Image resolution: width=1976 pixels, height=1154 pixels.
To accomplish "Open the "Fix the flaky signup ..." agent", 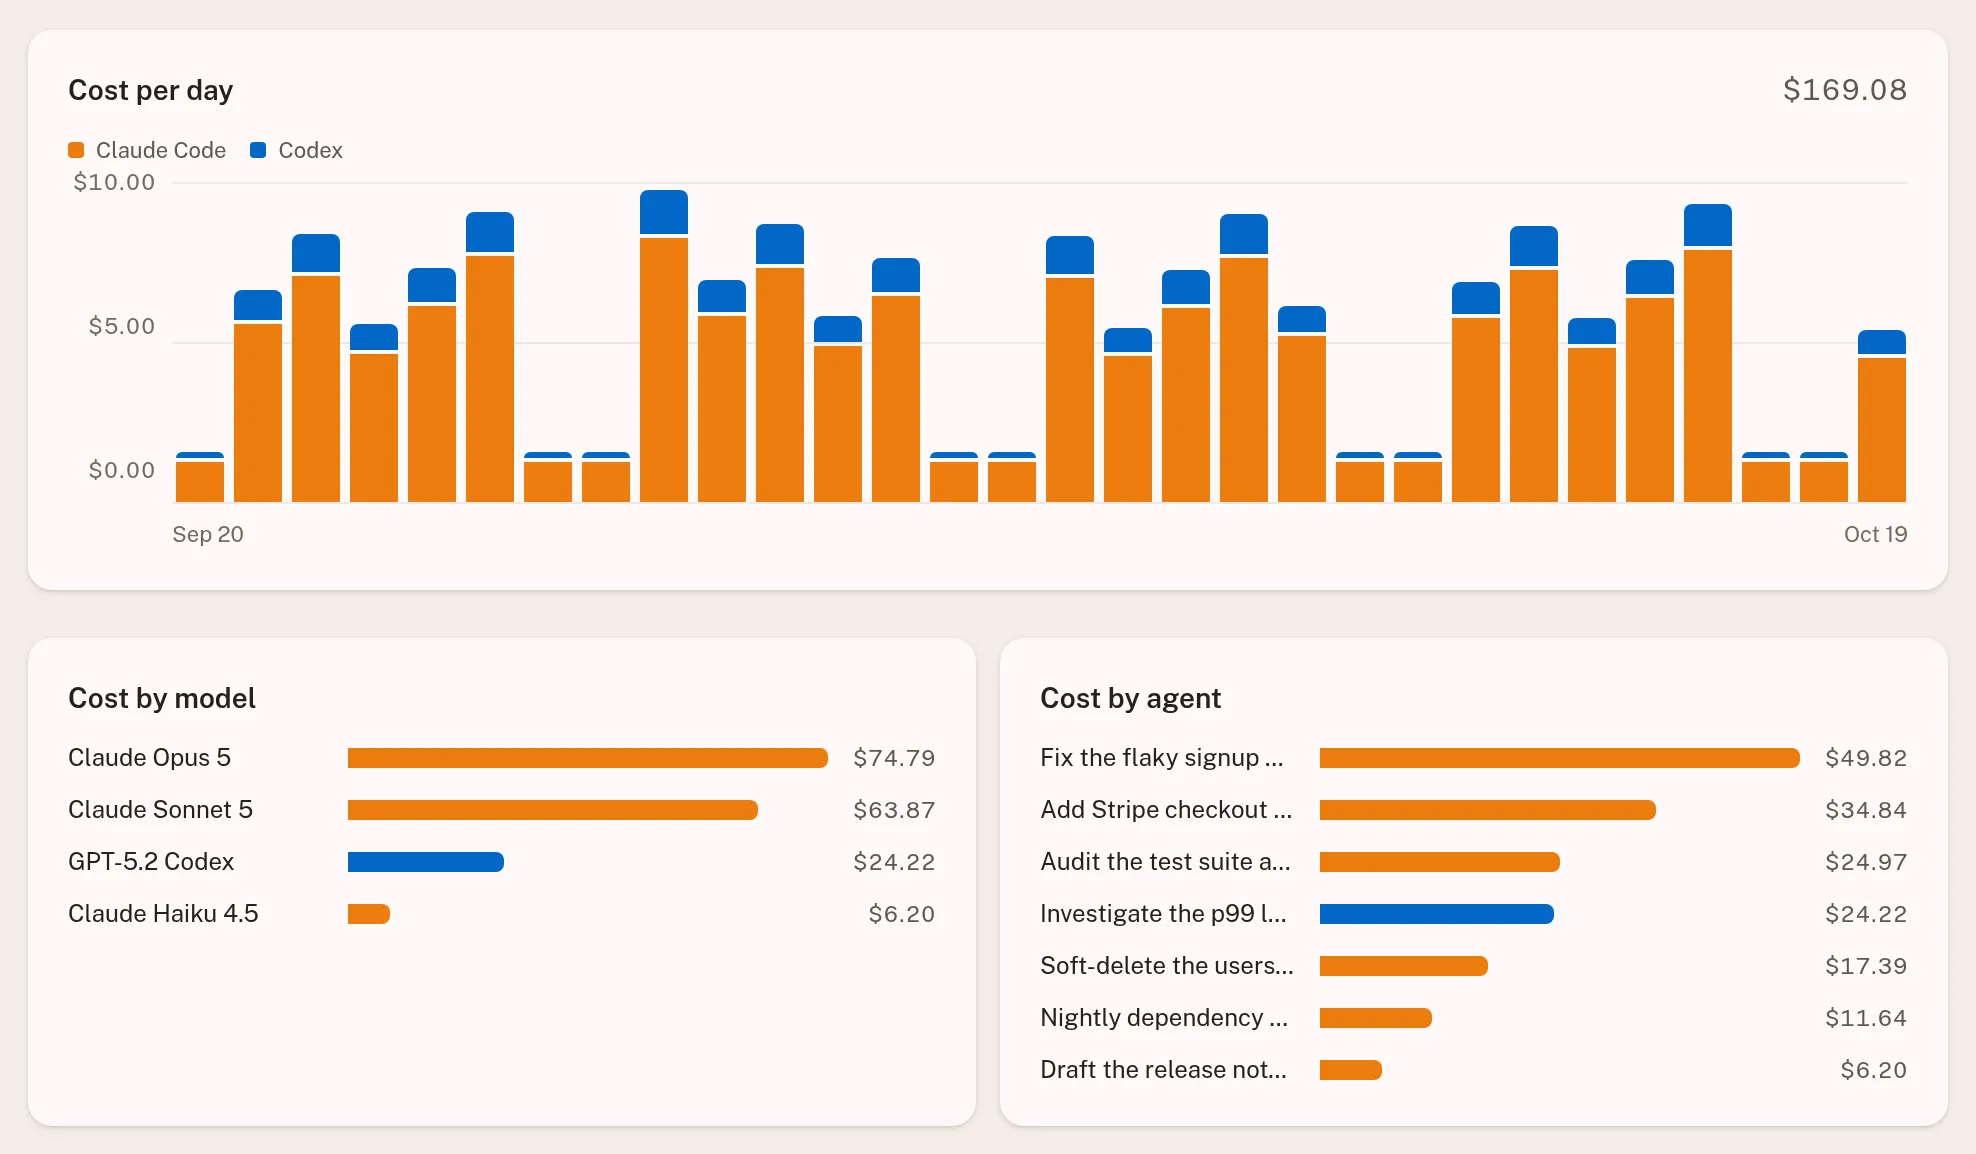I will point(1162,758).
